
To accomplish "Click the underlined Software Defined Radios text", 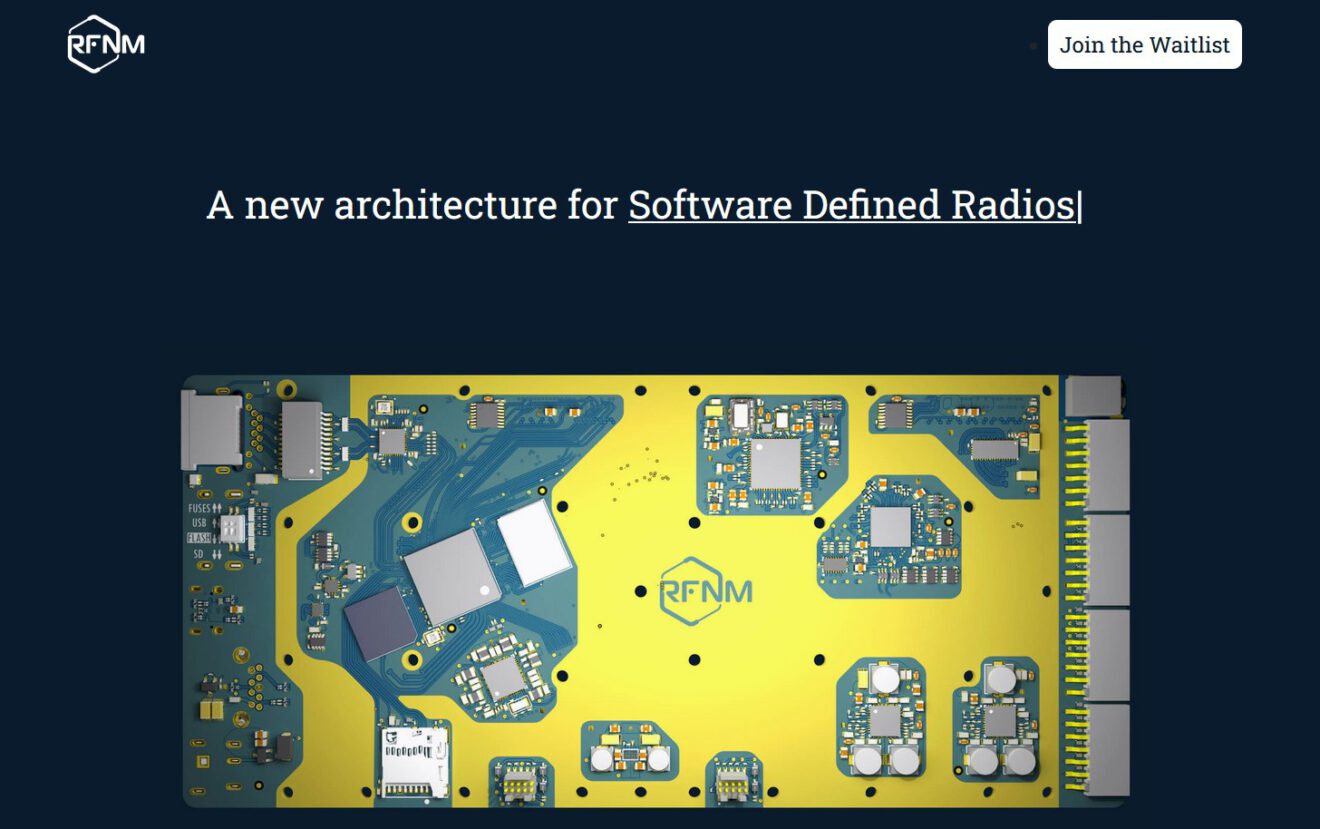I will (x=851, y=205).
